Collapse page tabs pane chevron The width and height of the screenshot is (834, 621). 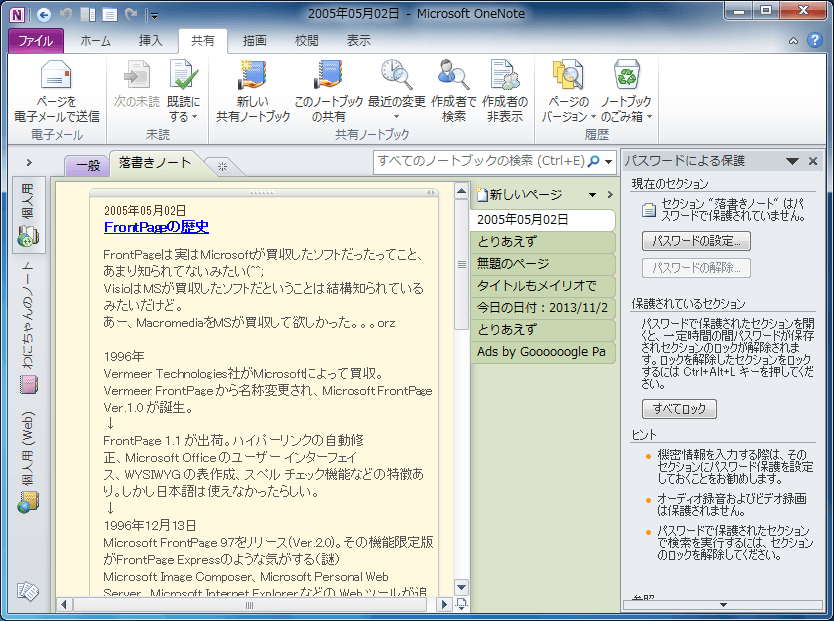pyautogui.click(x=610, y=195)
